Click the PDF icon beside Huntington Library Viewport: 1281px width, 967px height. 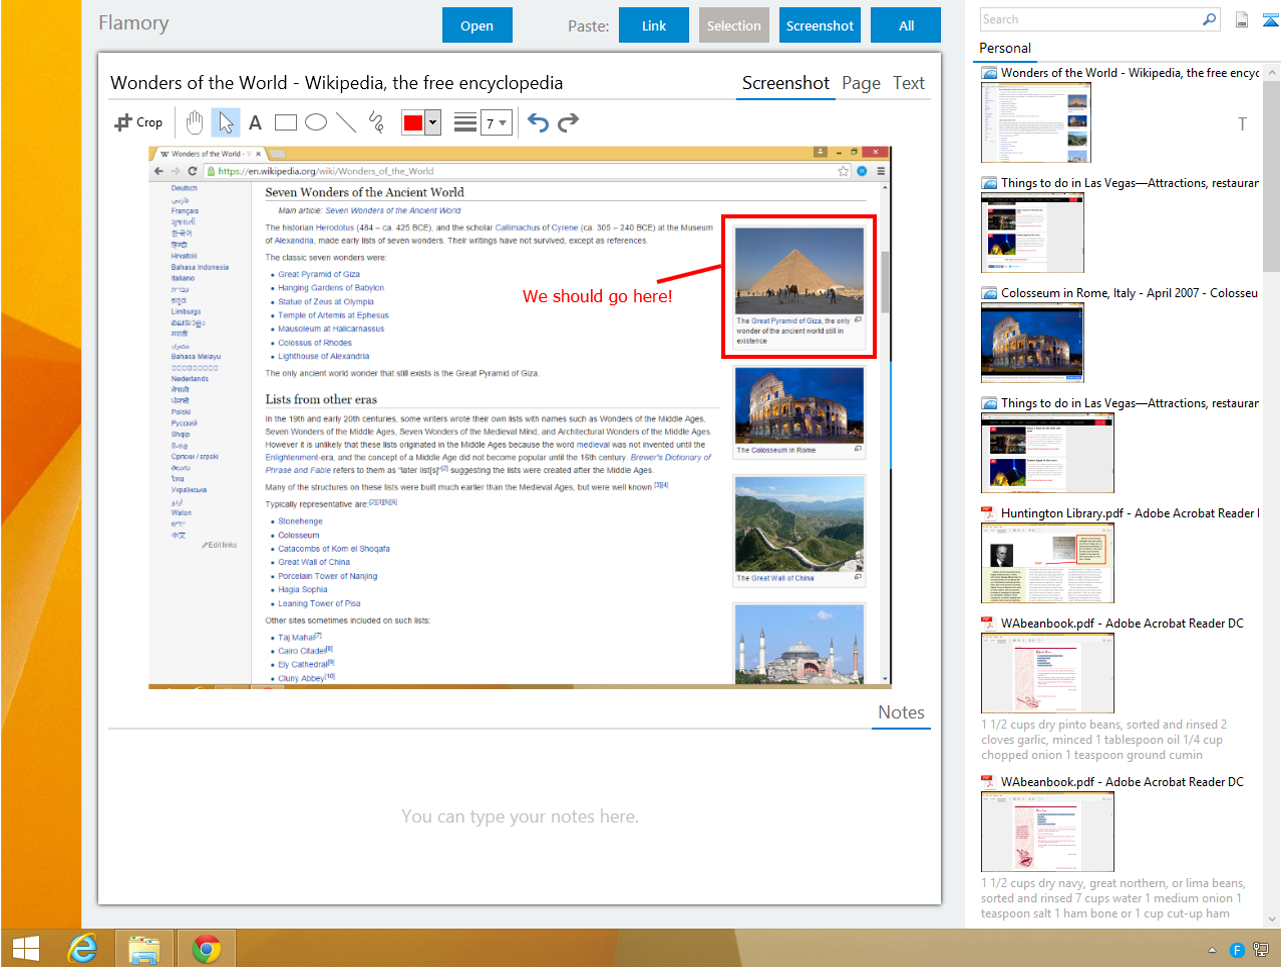click(988, 513)
